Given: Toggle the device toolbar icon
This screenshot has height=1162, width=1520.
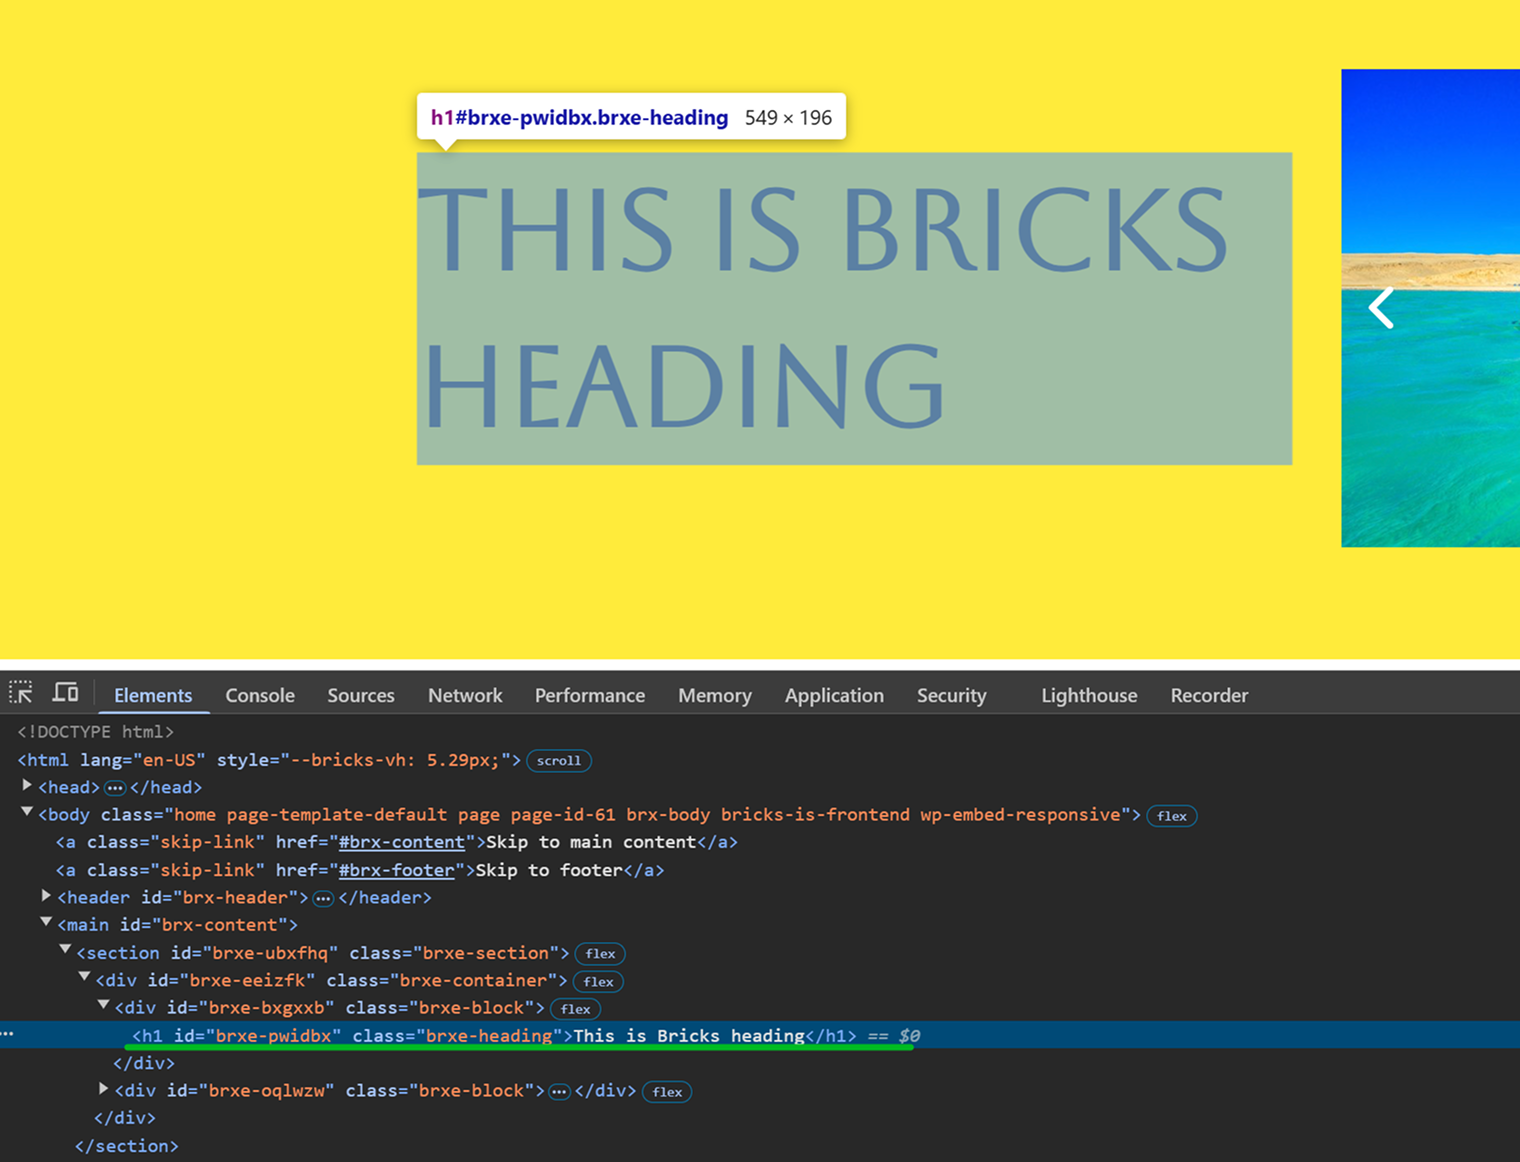Looking at the screenshot, I should tap(66, 692).
